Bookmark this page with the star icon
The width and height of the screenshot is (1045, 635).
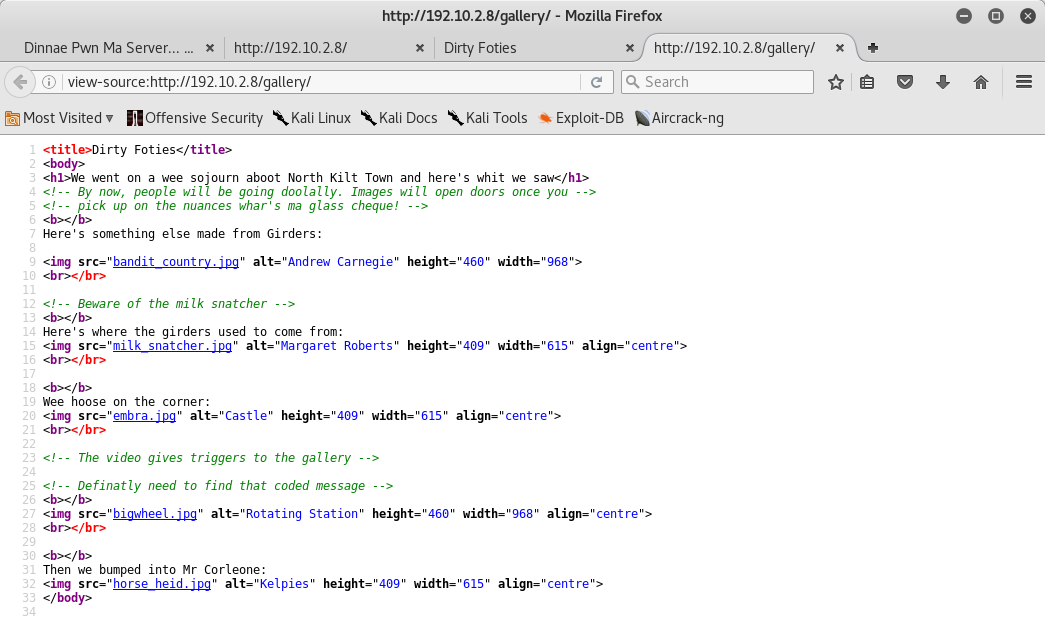click(836, 82)
